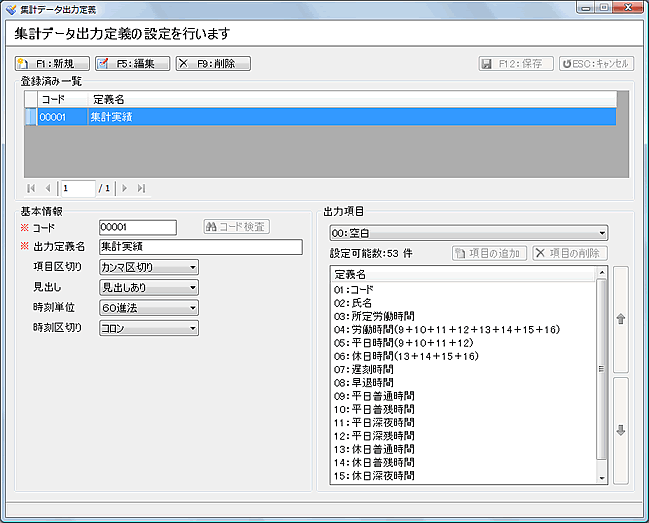The height and width of the screenshot is (523, 649).
Task: Open the 00:空白 output item dropdown
Action: (x=469, y=233)
